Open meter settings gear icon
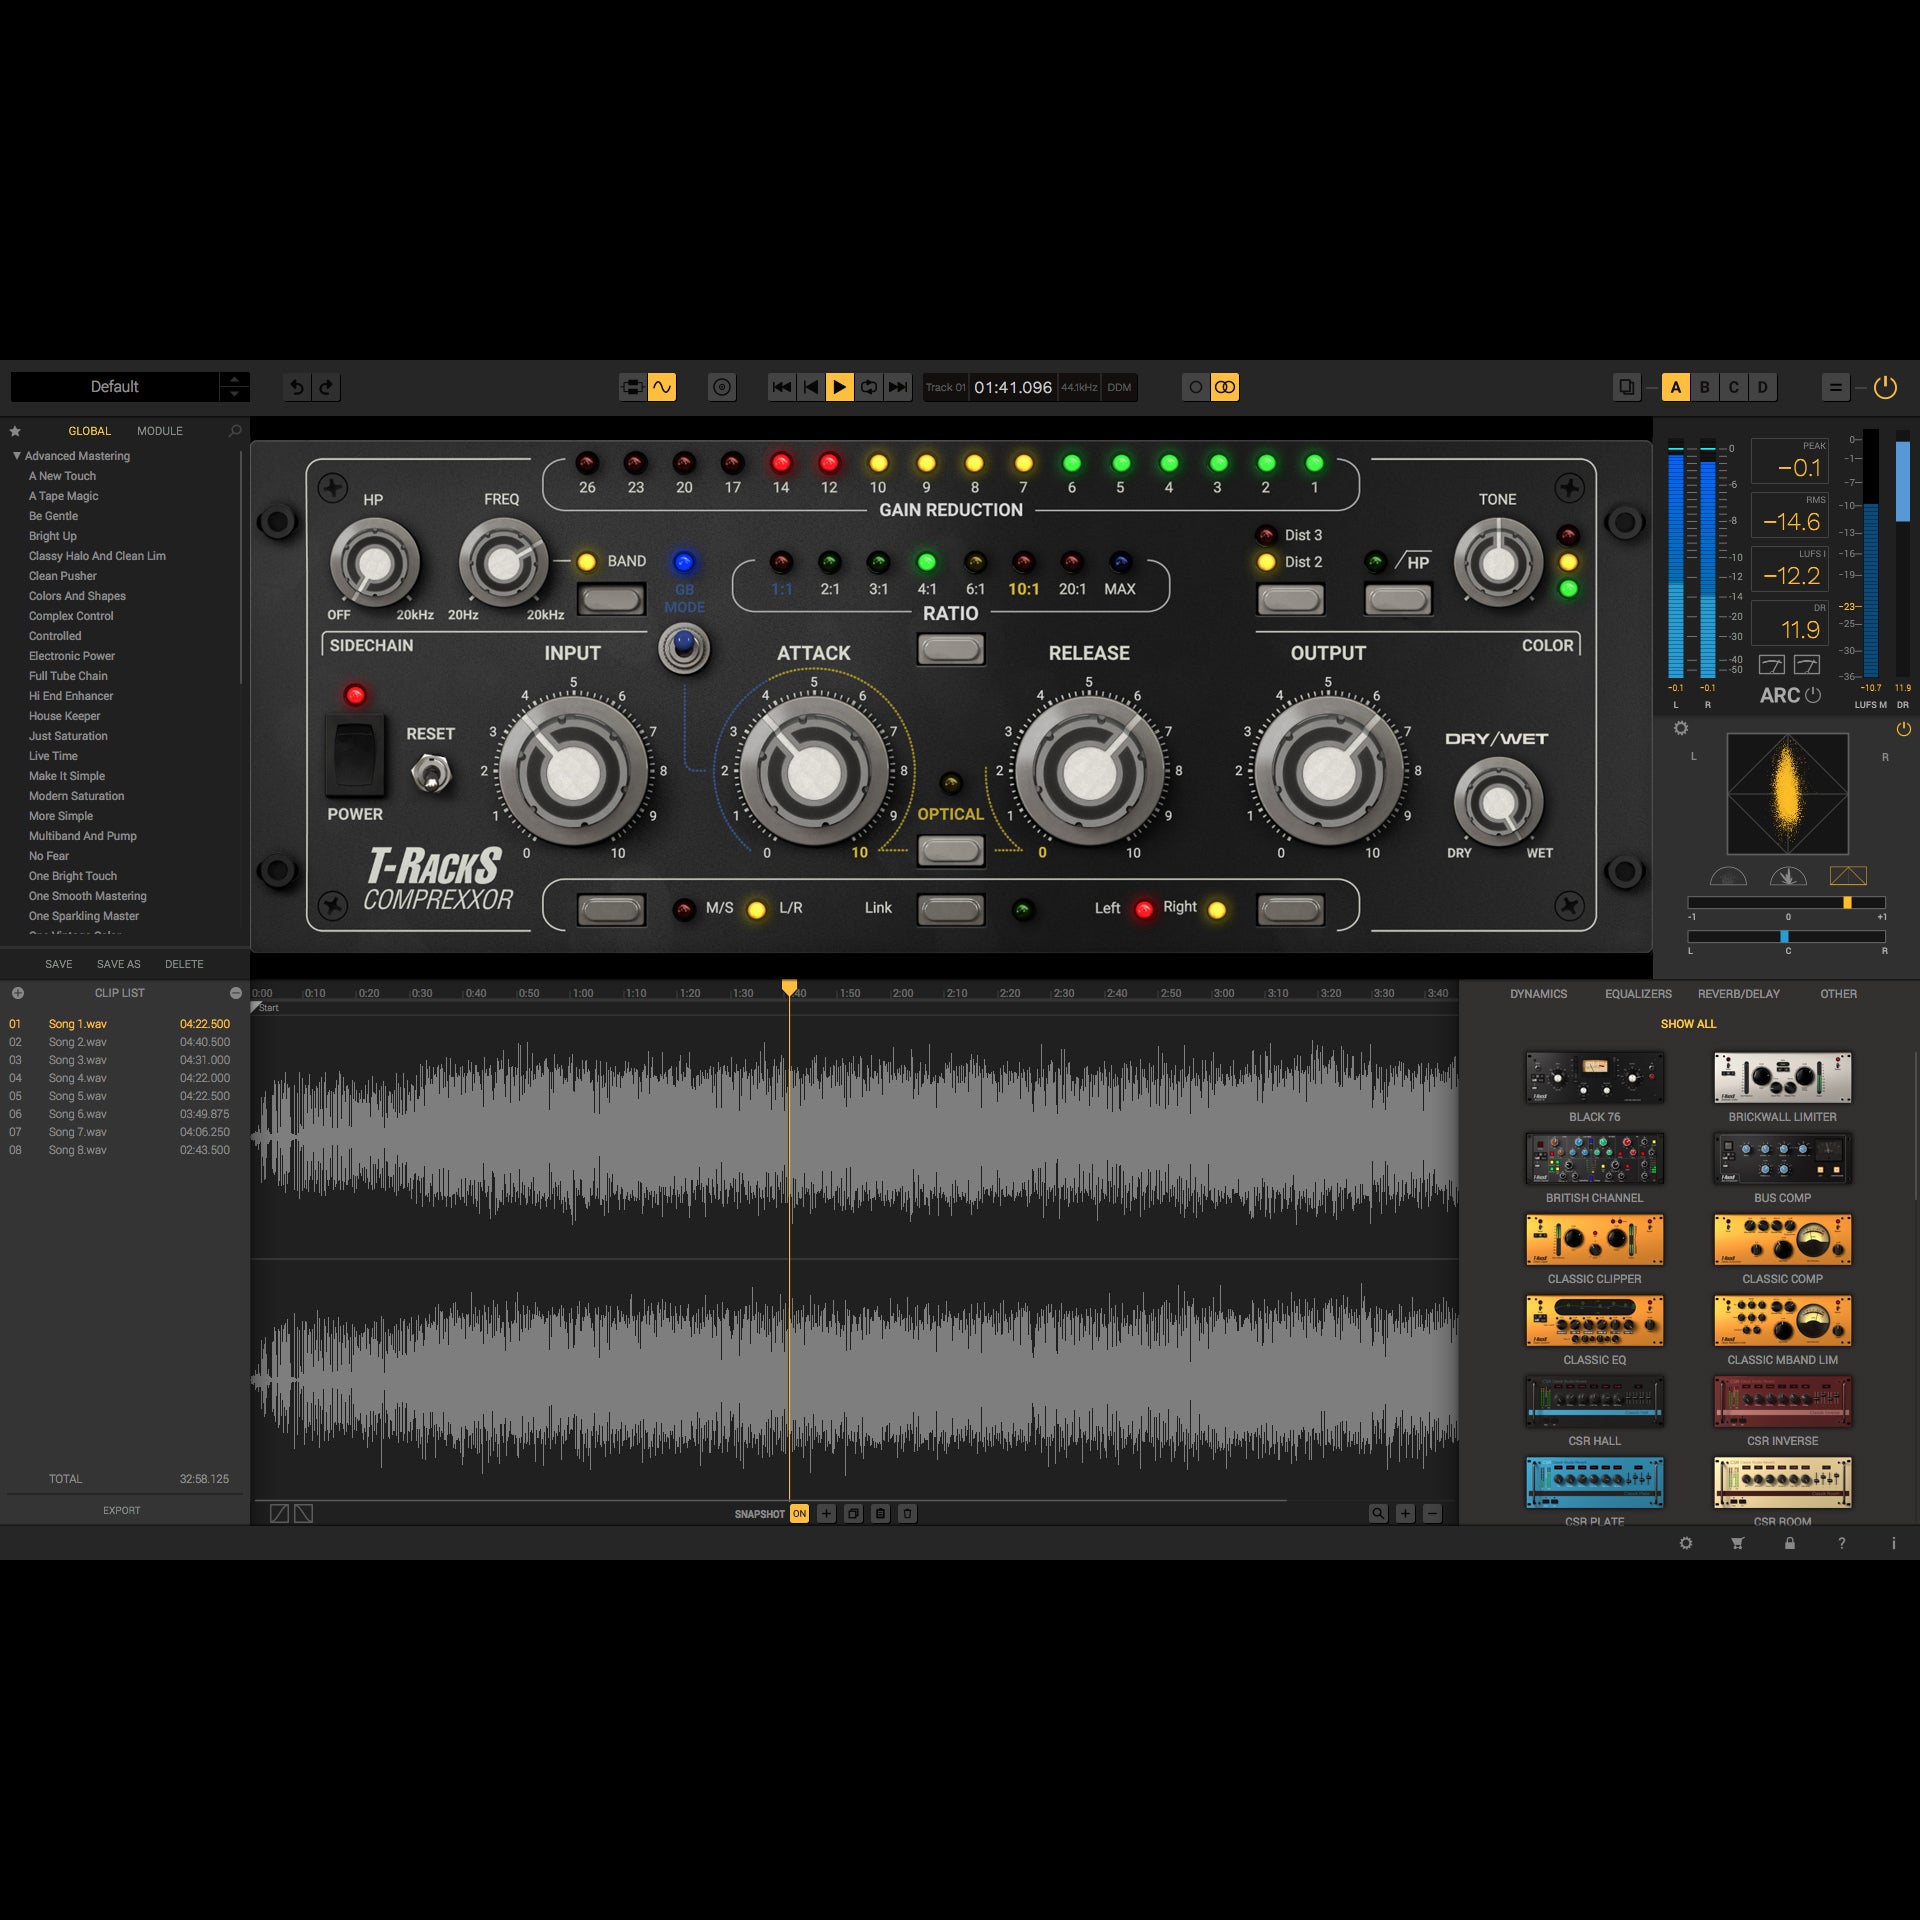Viewport: 1920px width, 1920px height. [1681, 729]
